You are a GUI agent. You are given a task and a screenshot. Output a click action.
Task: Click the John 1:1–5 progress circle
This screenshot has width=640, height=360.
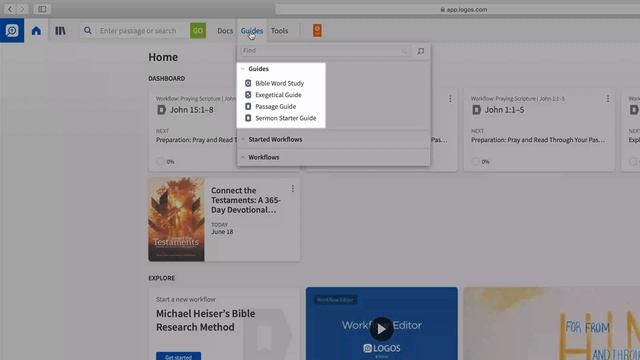pyautogui.click(x=476, y=162)
